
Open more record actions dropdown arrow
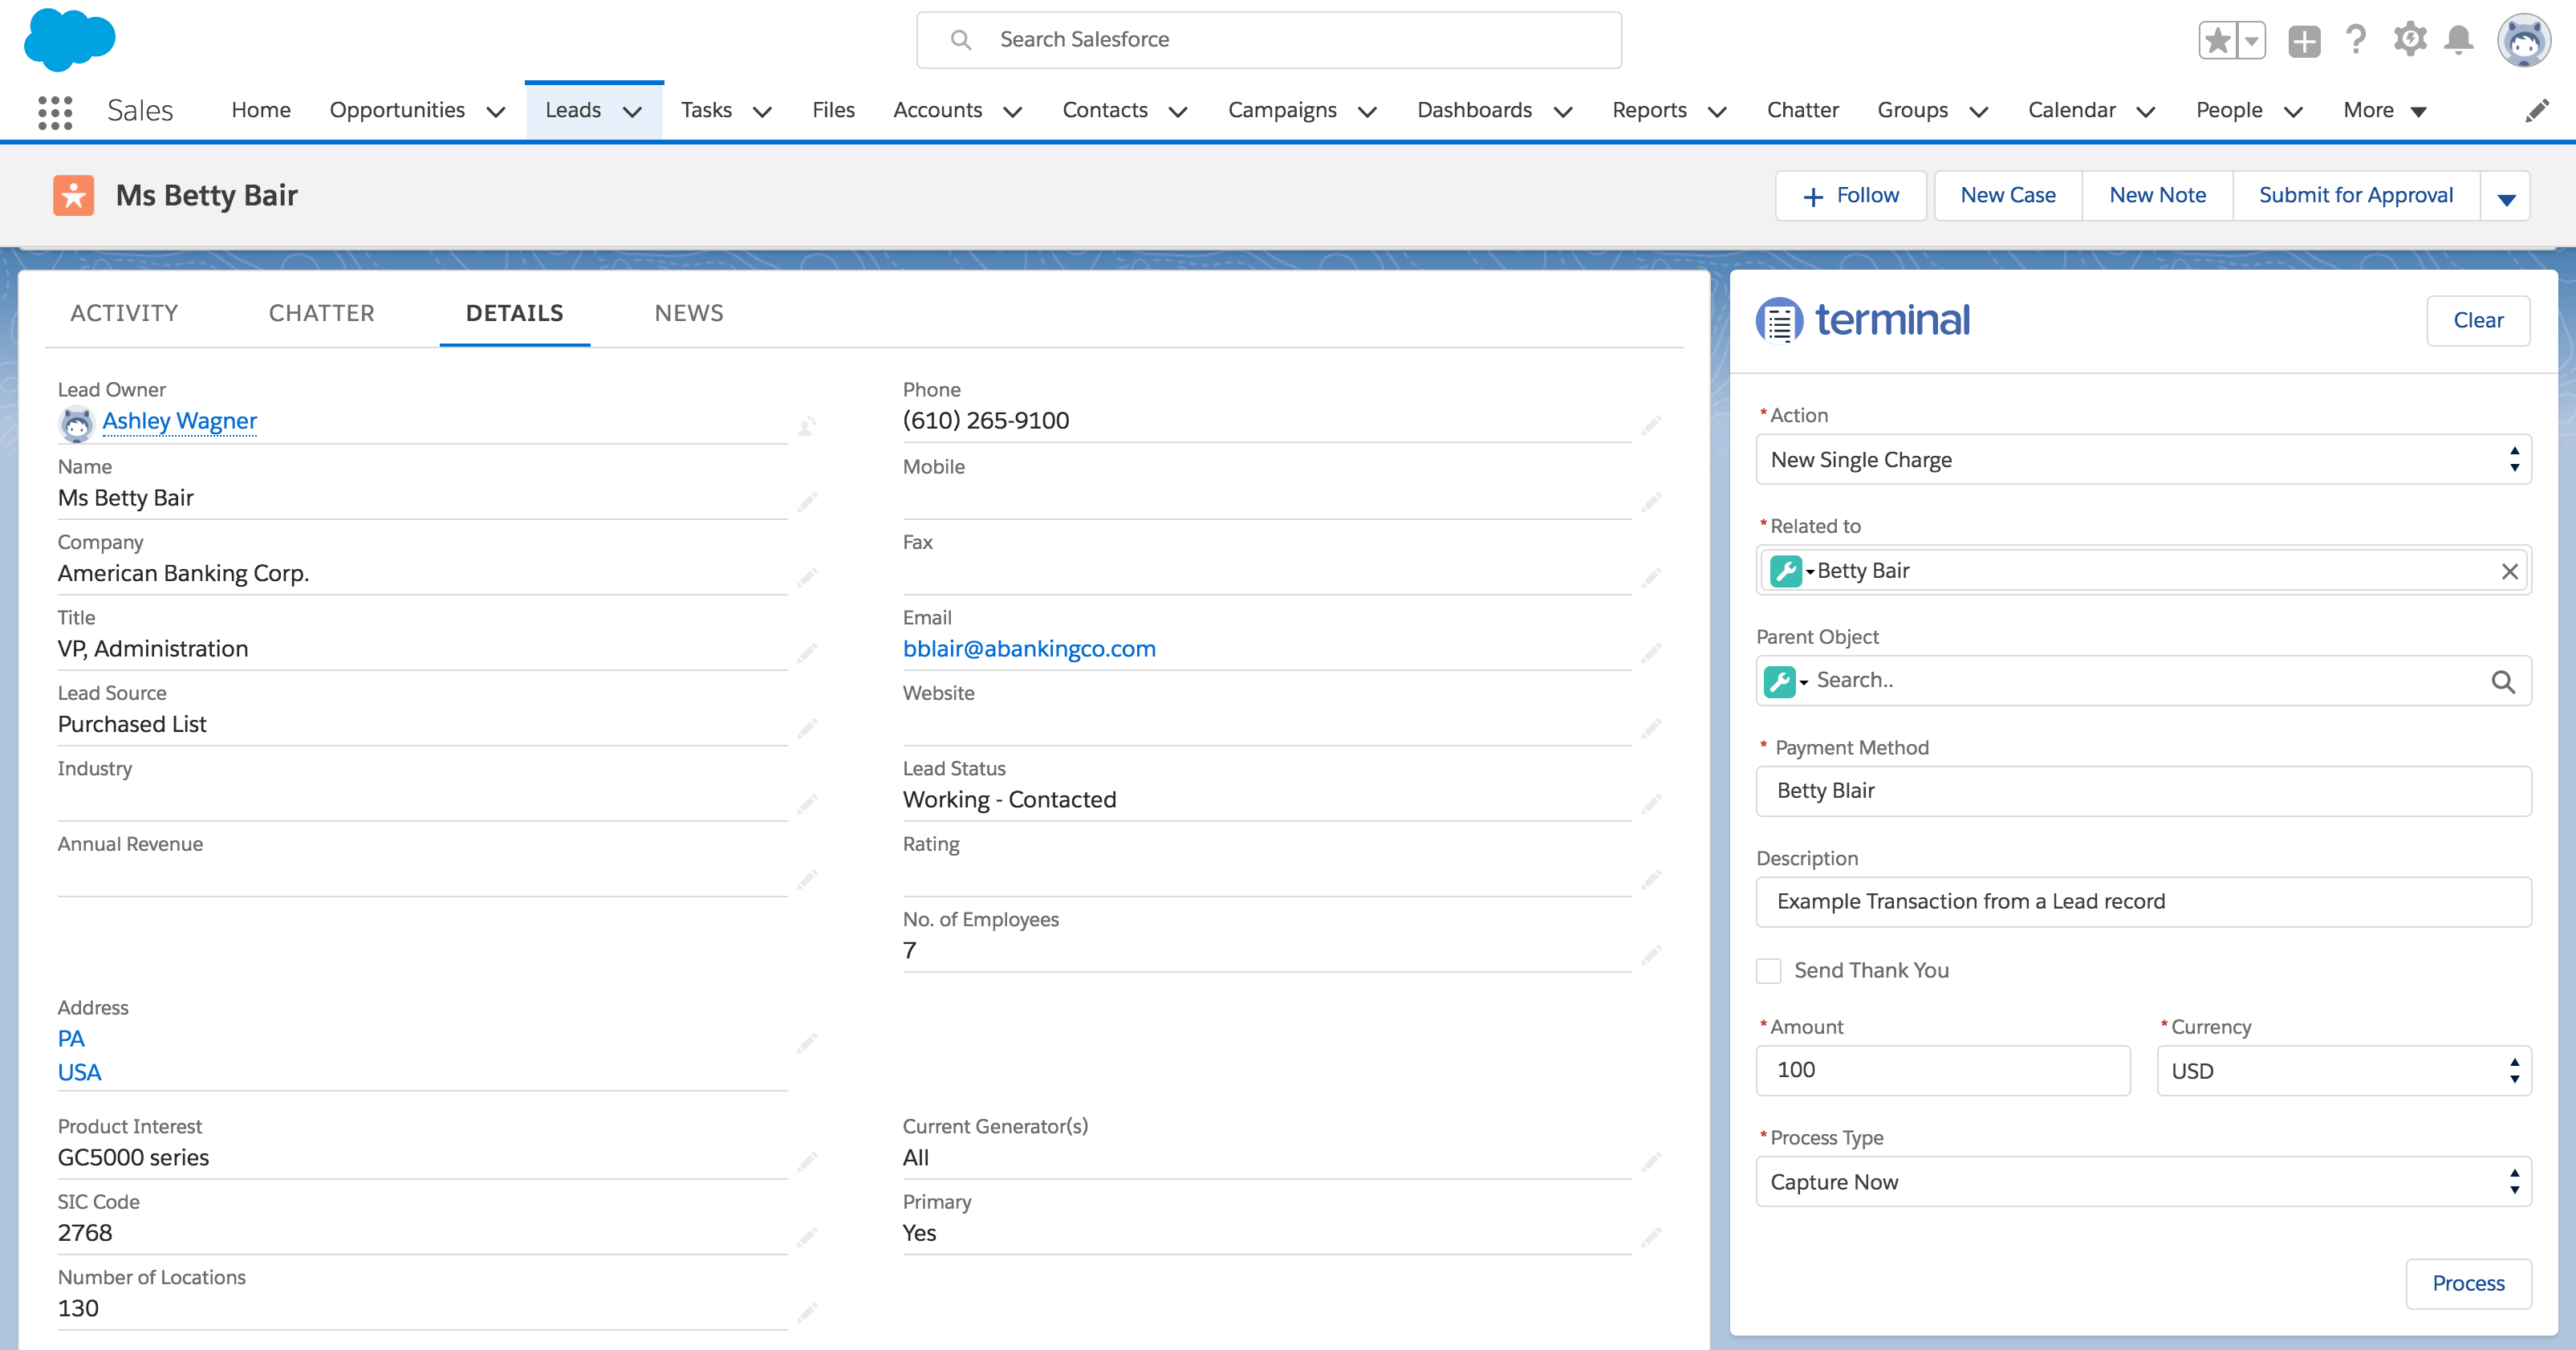[2506, 197]
